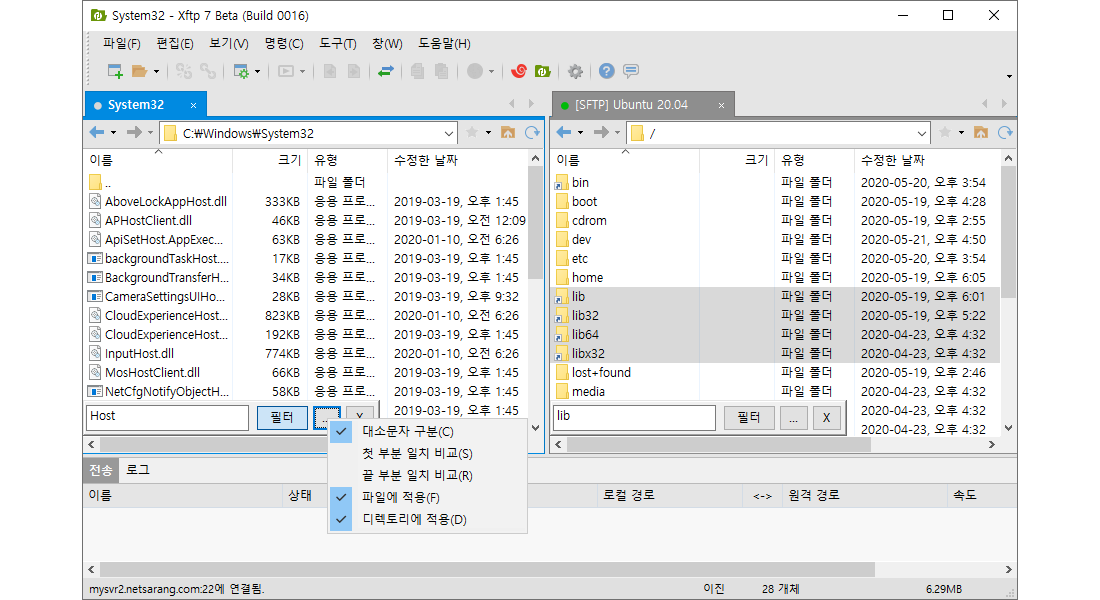1100x600 pixels.
Task: Click the remote pane 필터 button
Action: coord(749,418)
